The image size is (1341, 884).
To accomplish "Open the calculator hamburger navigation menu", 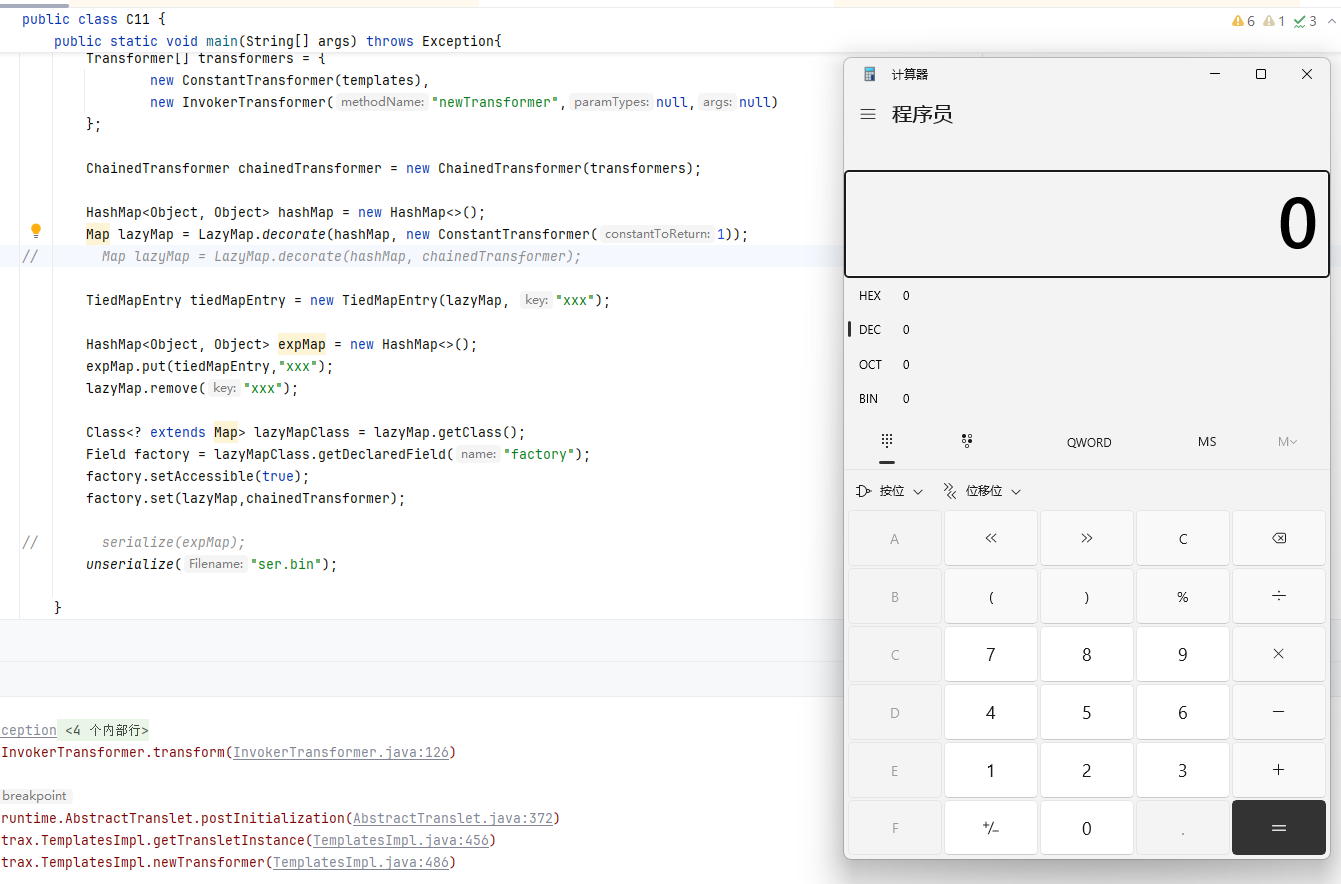I will [868, 115].
